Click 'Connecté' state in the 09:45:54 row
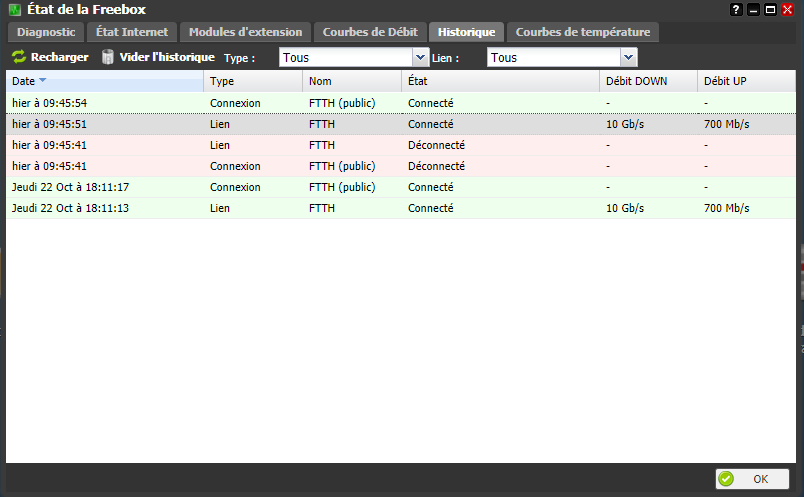This screenshot has width=804, height=497. click(x=431, y=103)
